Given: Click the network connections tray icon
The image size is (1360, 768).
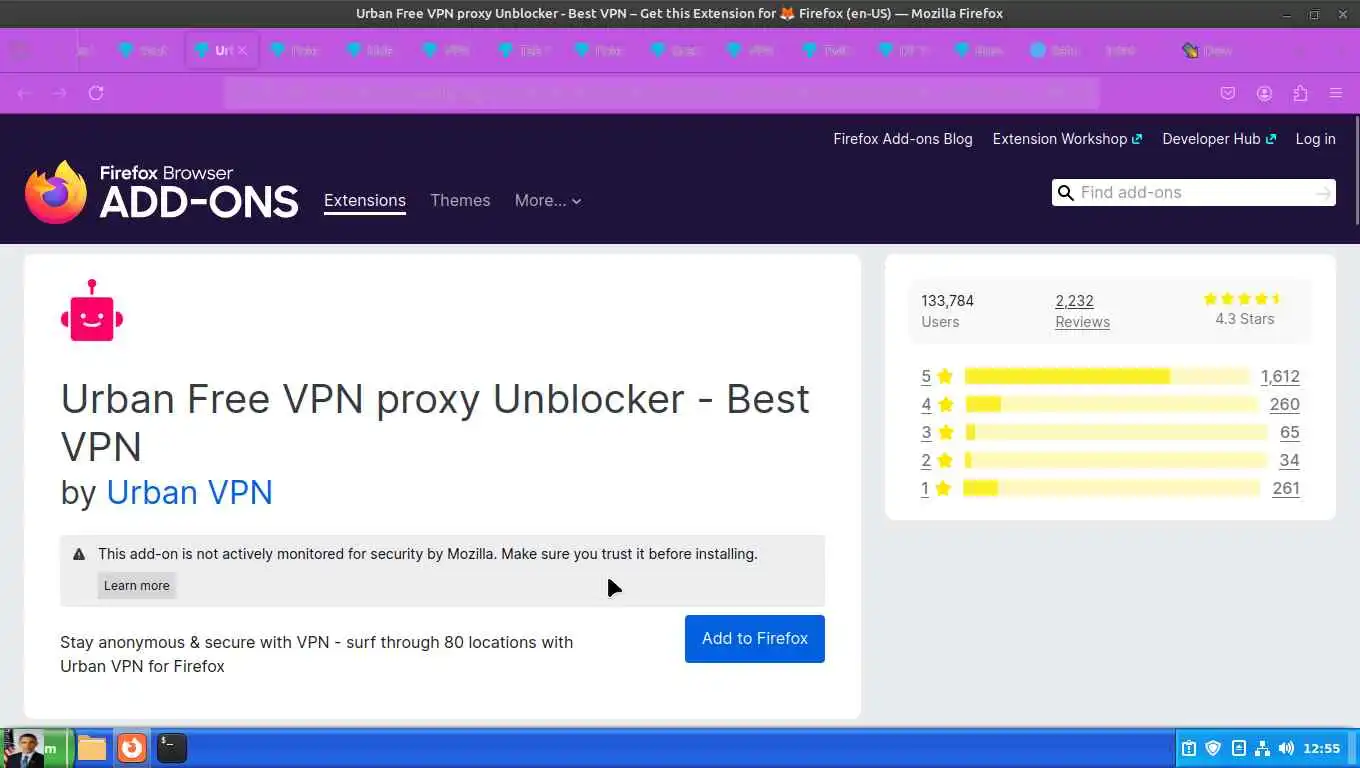Looking at the screenshot, I should coord(1262,748).
